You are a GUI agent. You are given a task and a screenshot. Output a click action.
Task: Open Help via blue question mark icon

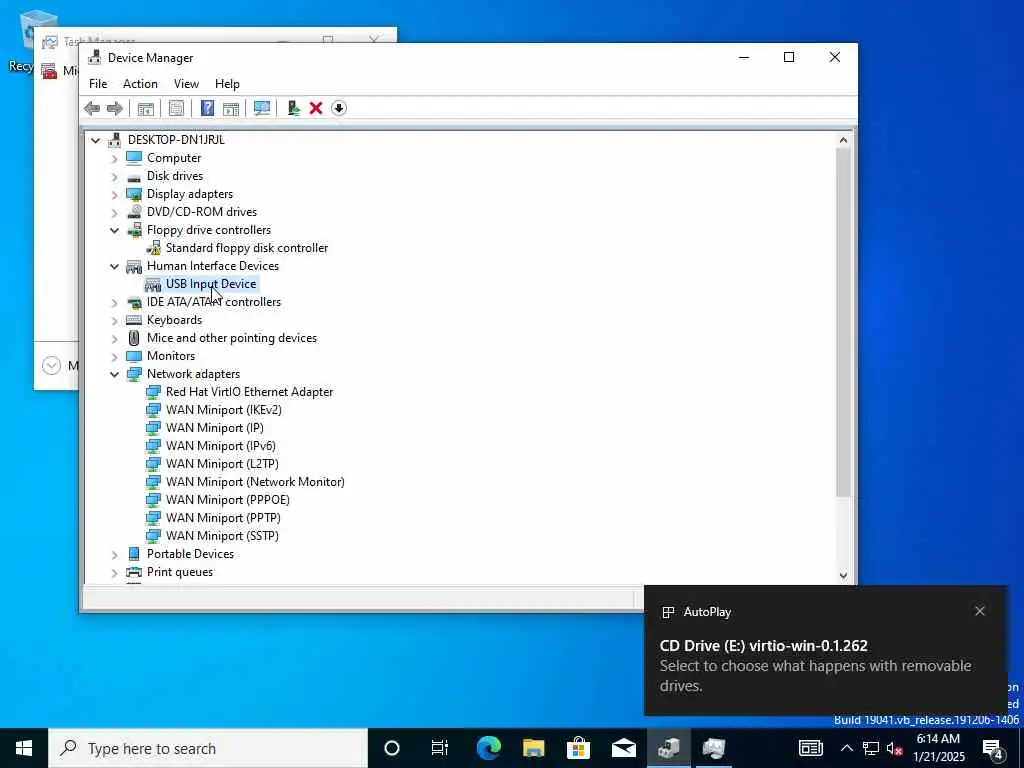pyautogui.click(x=207, y=108)
